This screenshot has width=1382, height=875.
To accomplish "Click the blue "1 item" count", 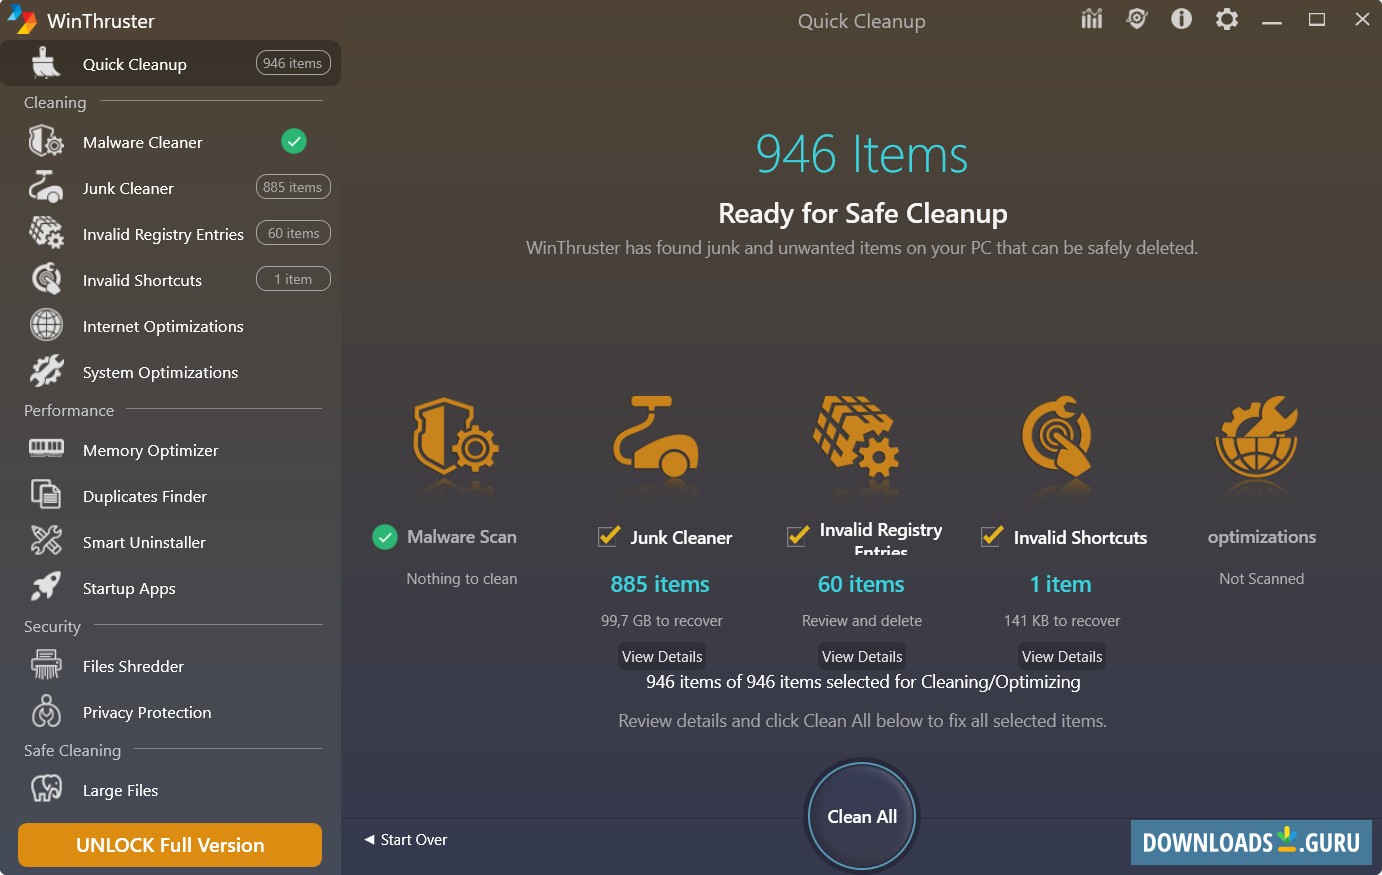I will (x=1061, y=584).
